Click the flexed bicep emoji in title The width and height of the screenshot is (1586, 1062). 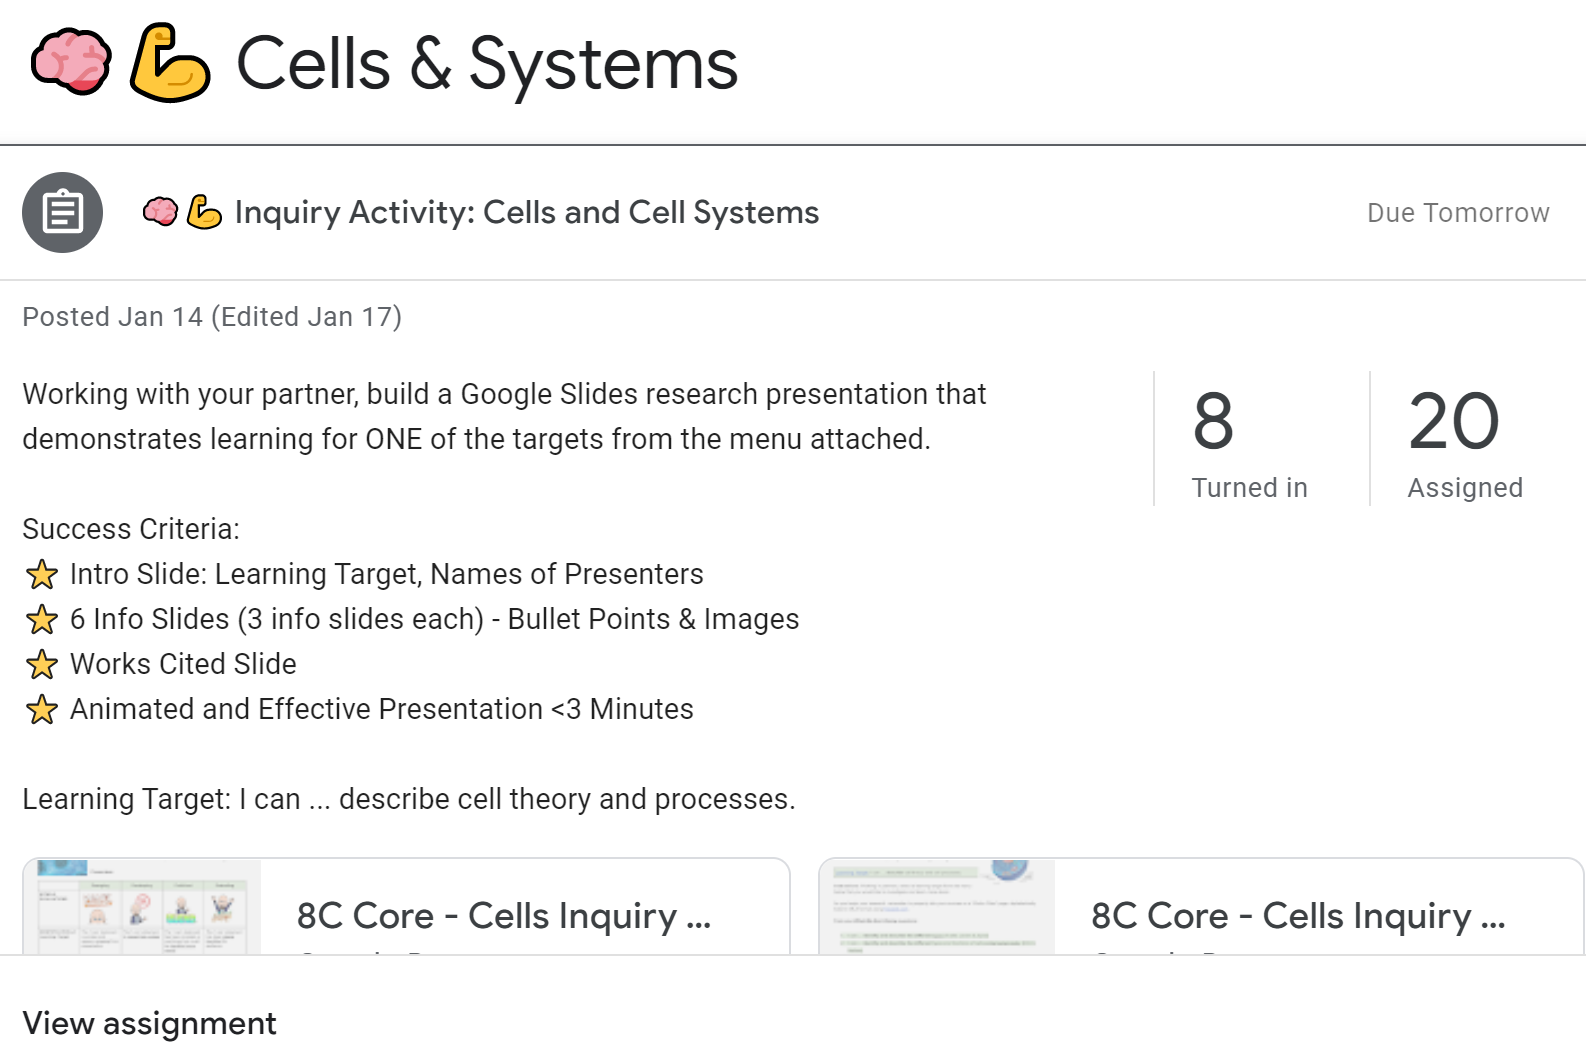point(169,63)
